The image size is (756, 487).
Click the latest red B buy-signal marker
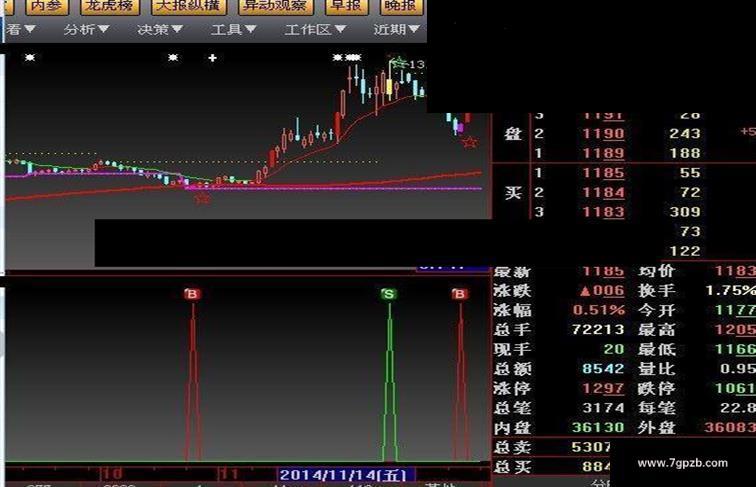459,294
